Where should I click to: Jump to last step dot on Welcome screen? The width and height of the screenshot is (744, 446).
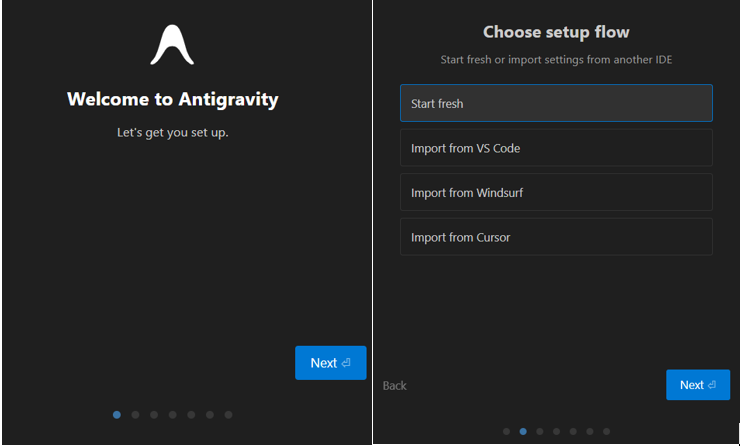click(x=228, y=414)
